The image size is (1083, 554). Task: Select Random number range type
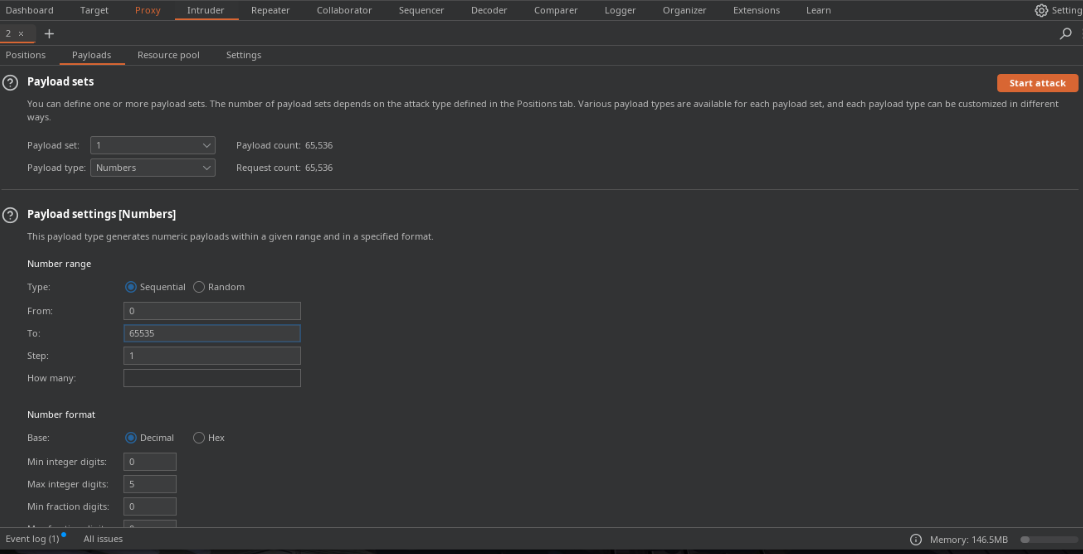coord(199,287)
